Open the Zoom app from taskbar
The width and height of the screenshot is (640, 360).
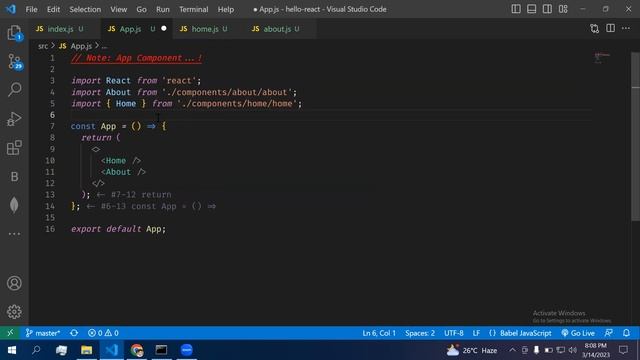187,350
